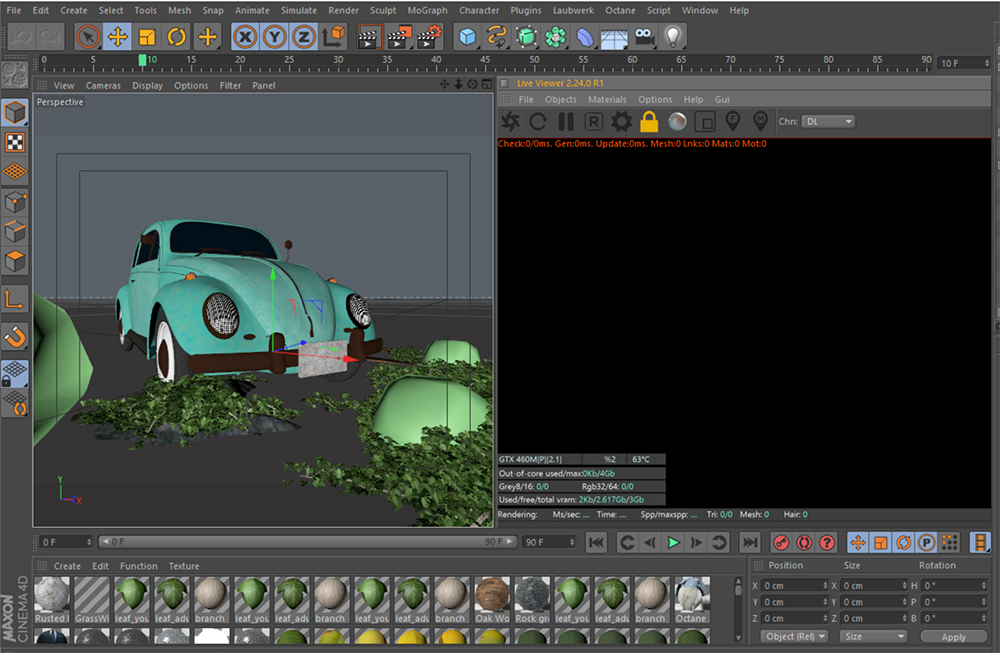Open the Light object icon
The width and height of the screenshot is (1000, 653).
coord(674,38)
